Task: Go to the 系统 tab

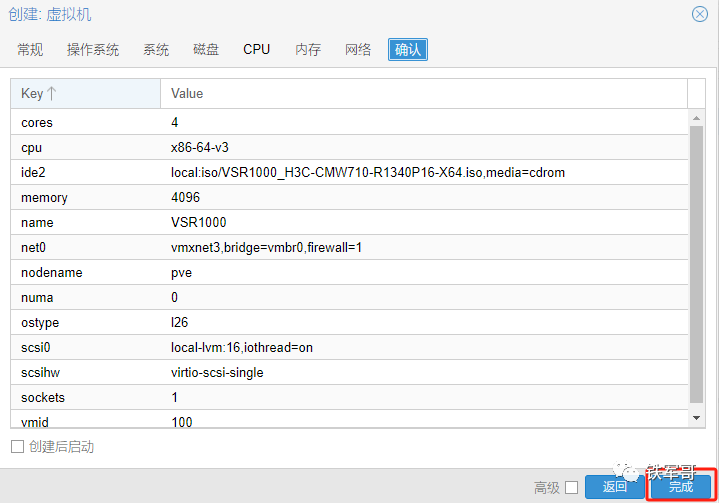Action: pos(156,50)
